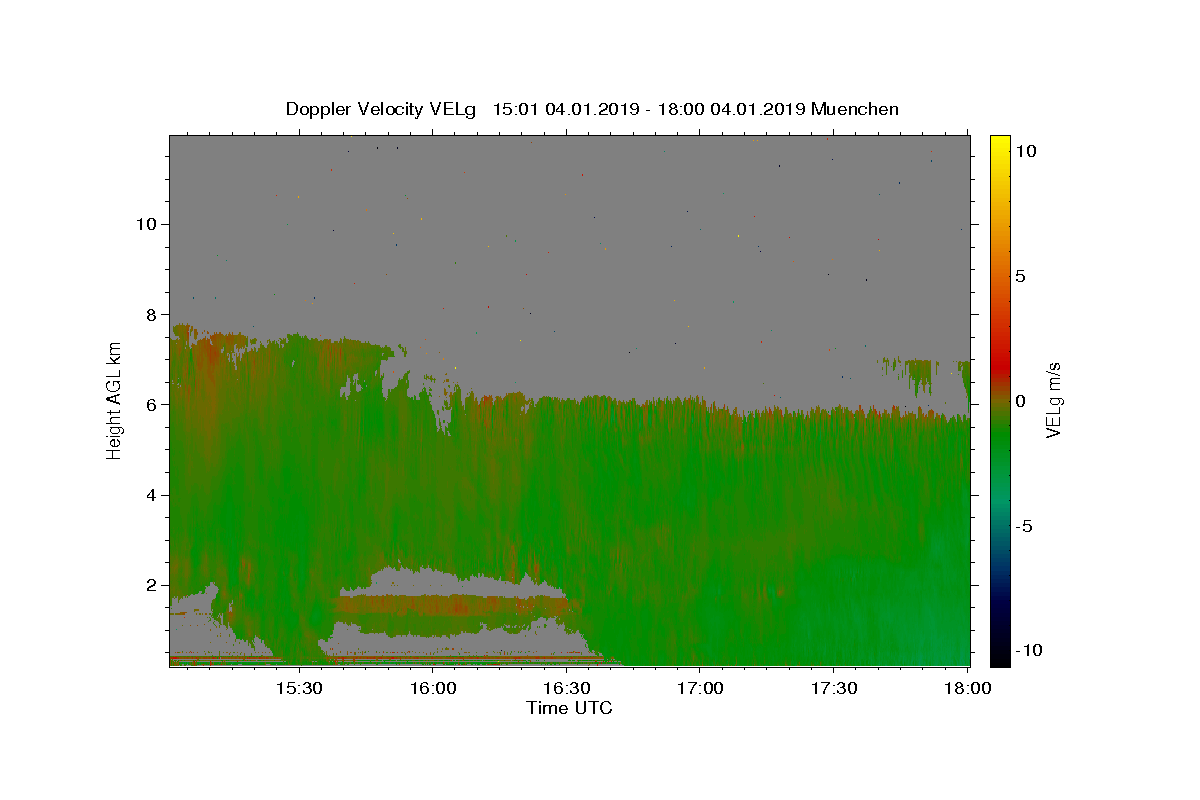The image size is (1200, 800).
Task: Click the height axis label 4
Action: (x=152, y=495)
